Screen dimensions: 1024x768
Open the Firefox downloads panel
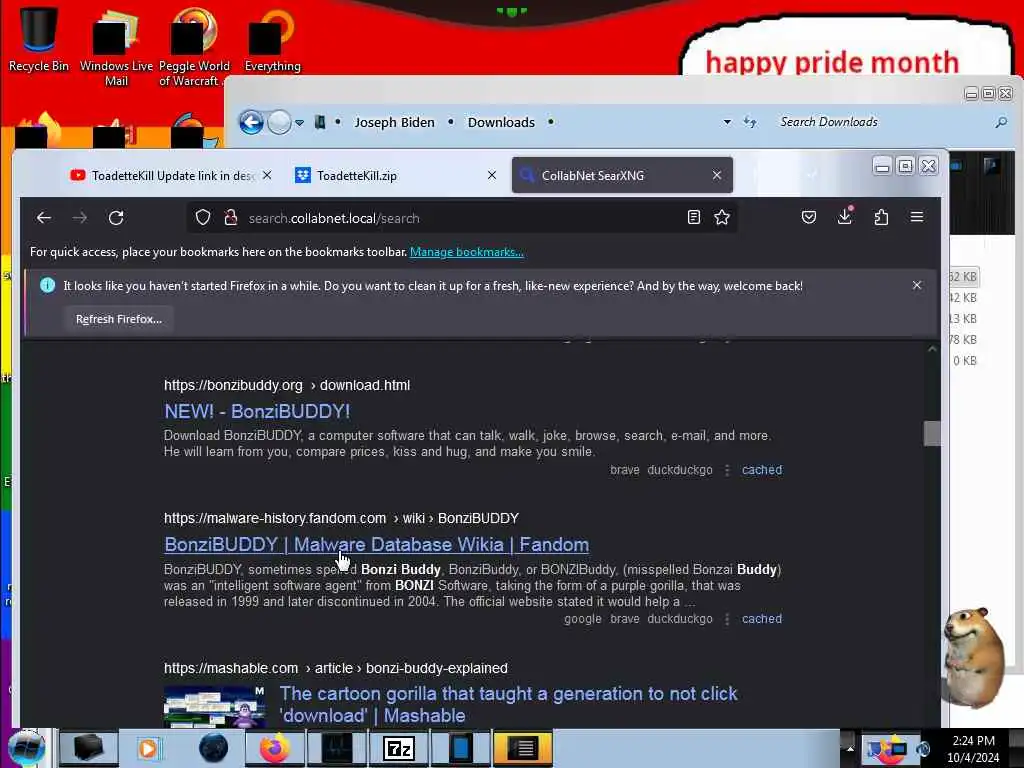coord(845,216)
